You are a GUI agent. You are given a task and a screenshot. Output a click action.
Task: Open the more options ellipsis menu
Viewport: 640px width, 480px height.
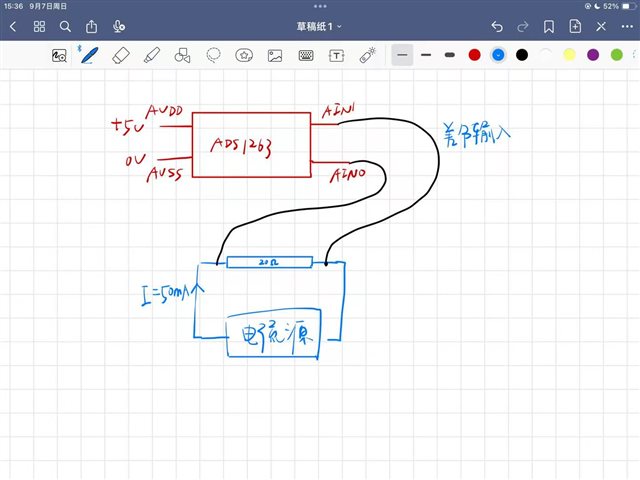[627, 27]
